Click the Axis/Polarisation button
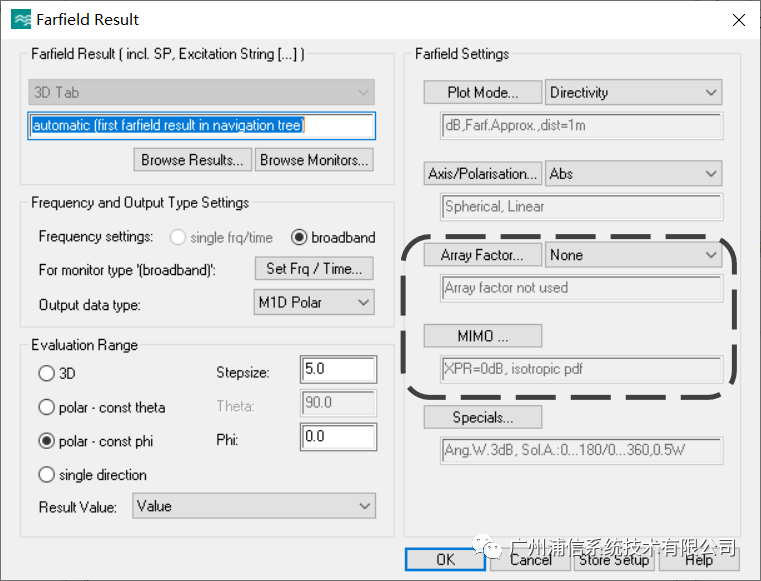 483,173
